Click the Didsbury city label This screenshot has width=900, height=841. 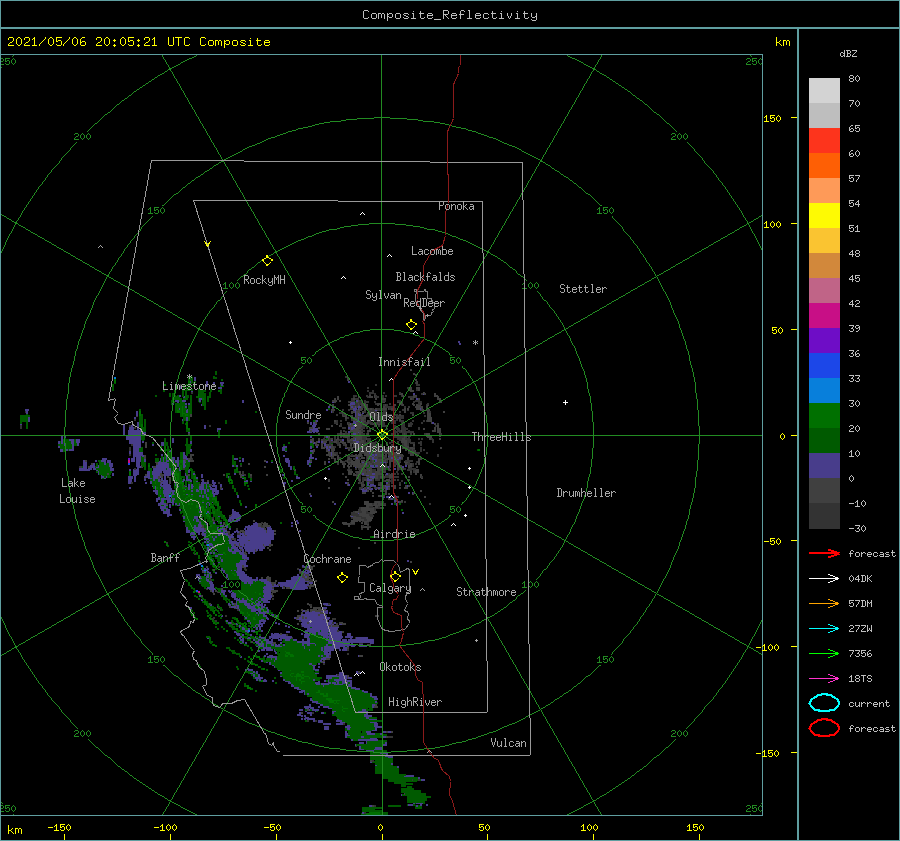378,448
